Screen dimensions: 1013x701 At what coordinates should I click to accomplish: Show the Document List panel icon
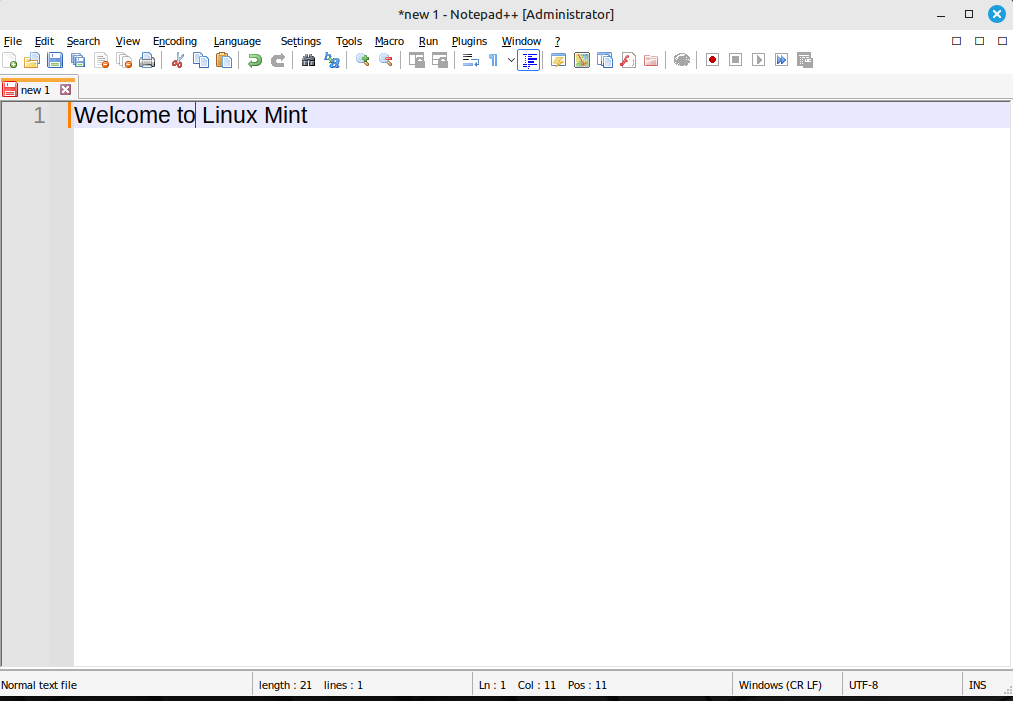coord(605,60)
